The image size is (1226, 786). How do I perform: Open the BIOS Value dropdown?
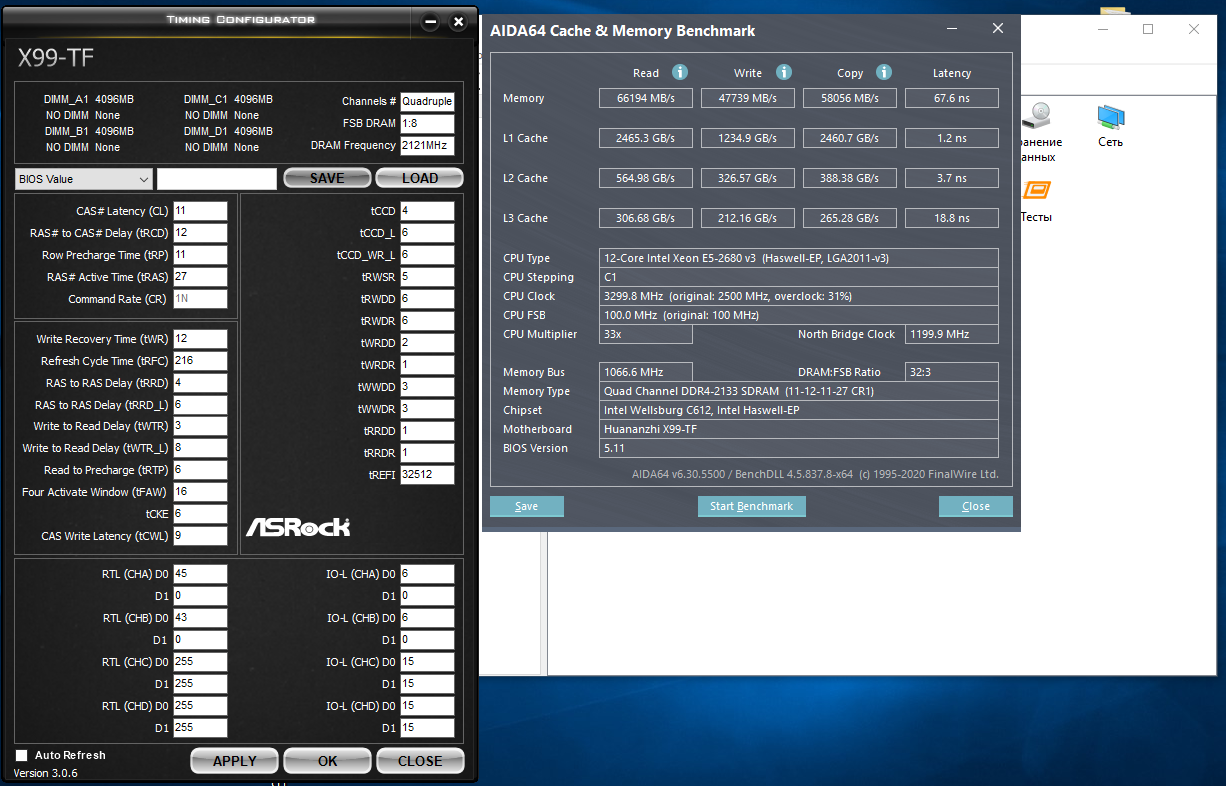pyautogui.click(x=83, y=179)
